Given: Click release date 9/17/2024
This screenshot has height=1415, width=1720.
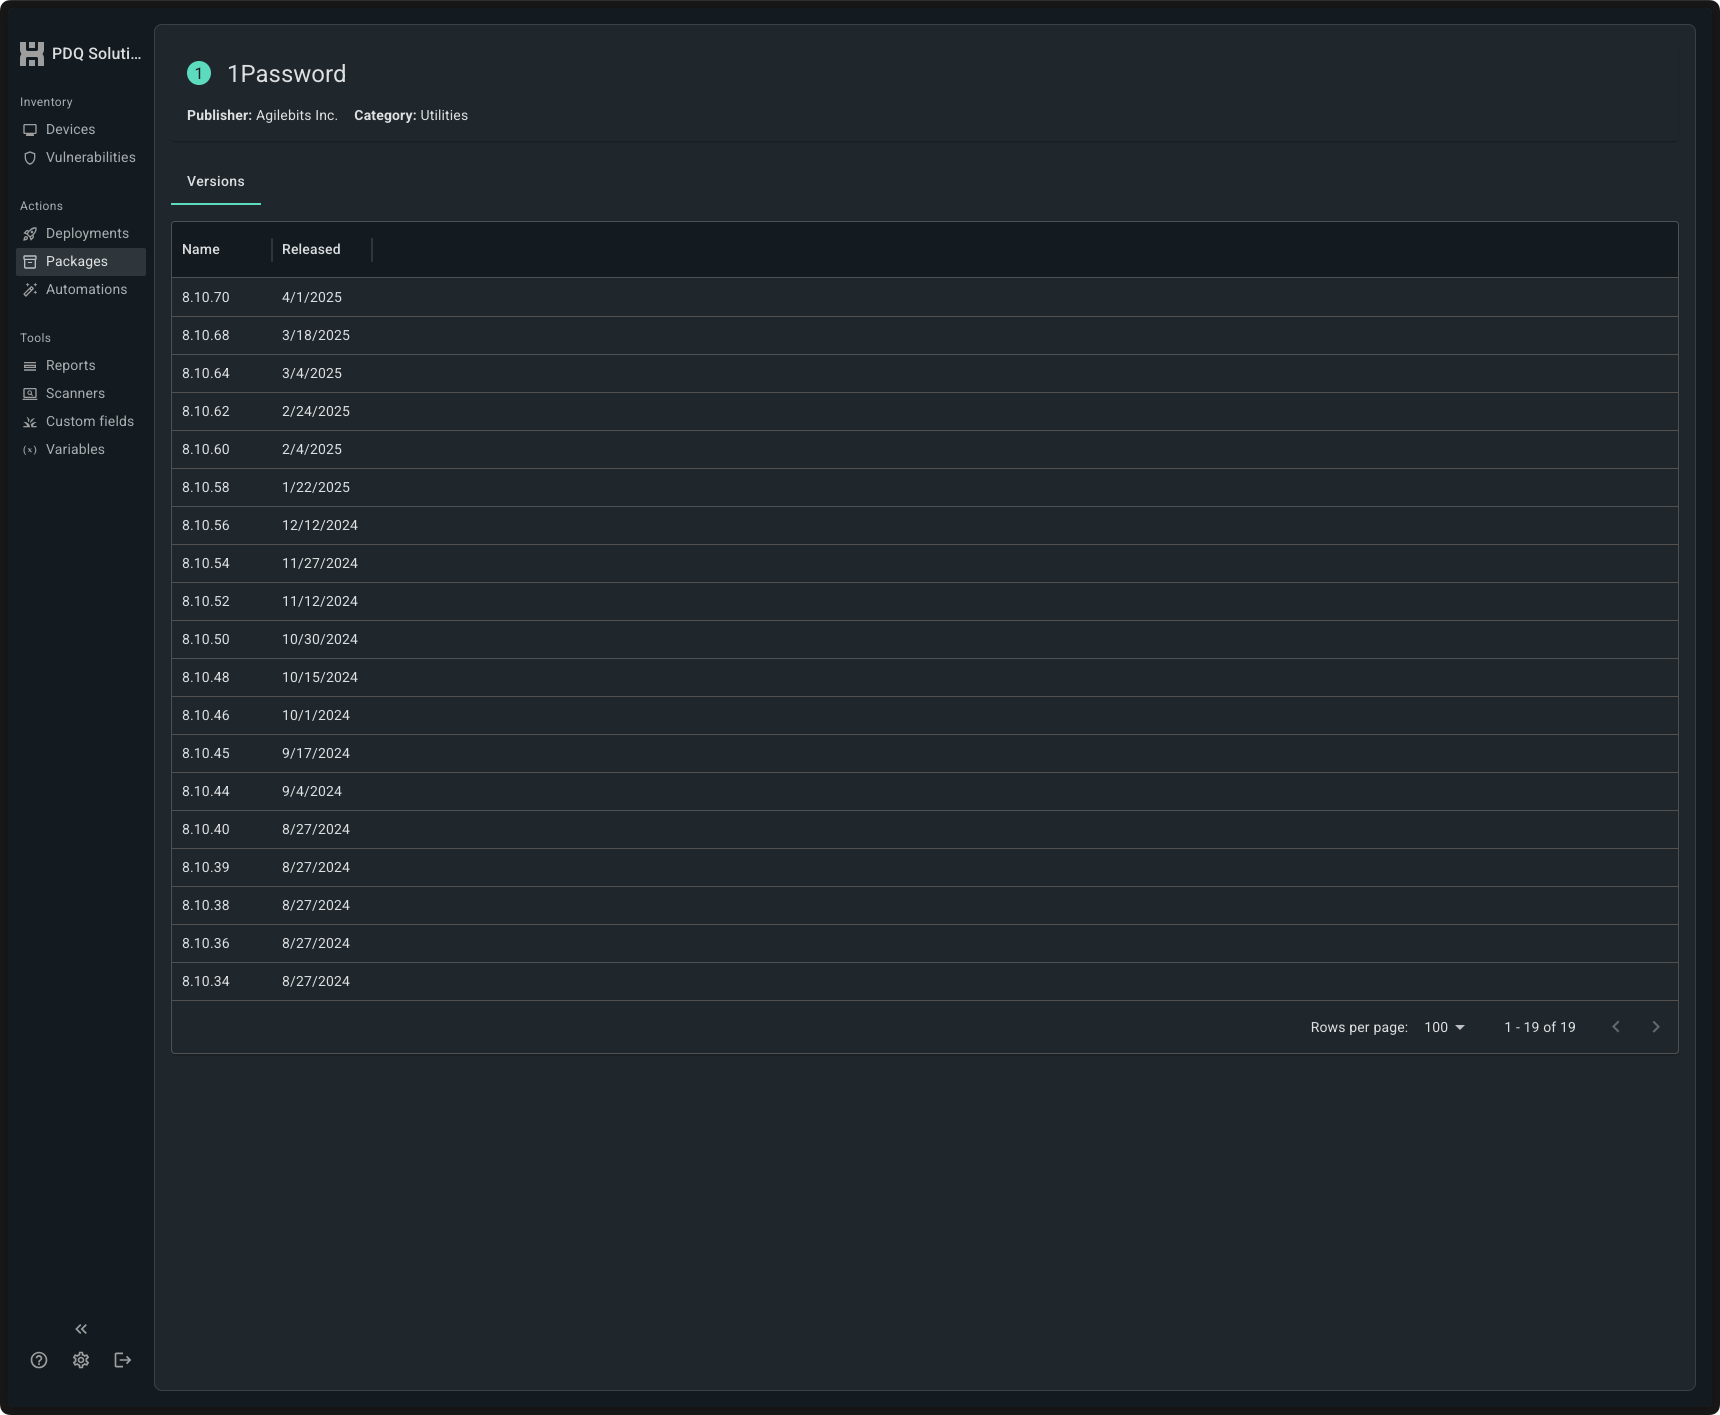Looking at the screenshot, I should point(316,754).
